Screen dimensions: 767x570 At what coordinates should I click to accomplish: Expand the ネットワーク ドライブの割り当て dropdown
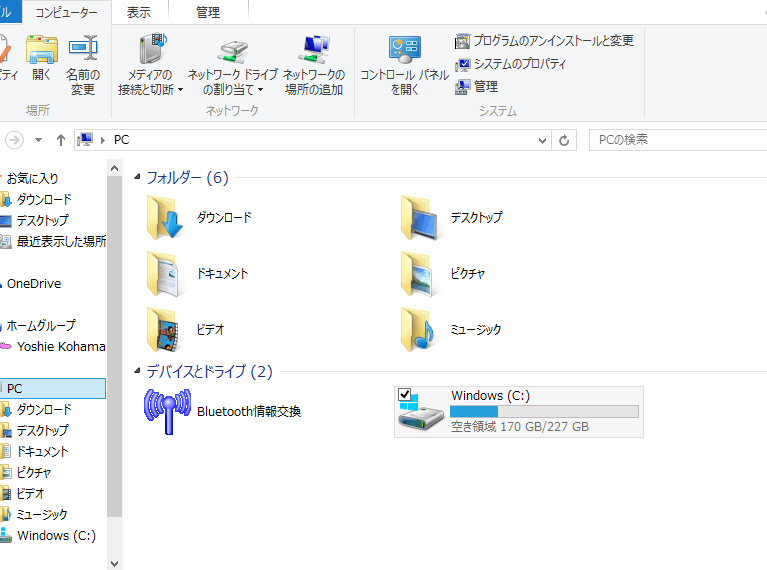click(x=260, y=90)
